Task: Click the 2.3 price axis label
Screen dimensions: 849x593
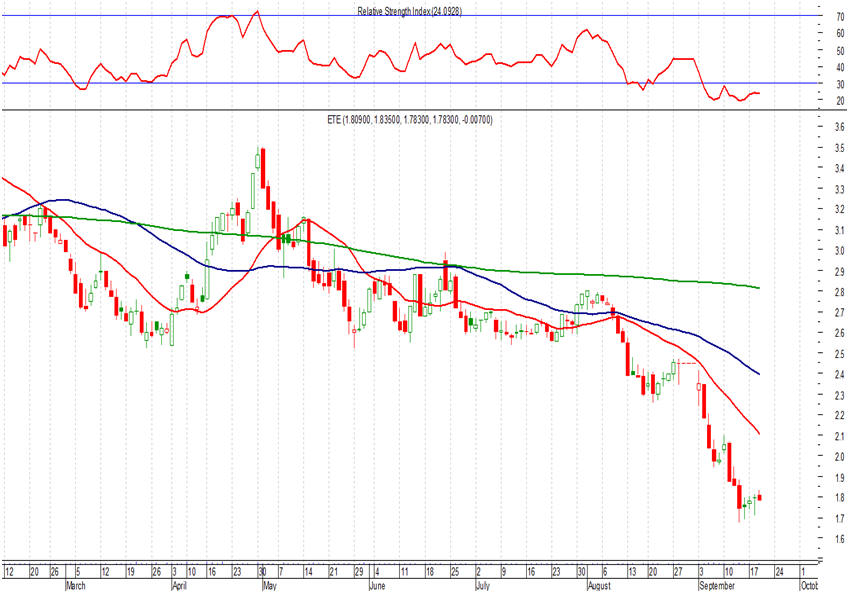Action: click(x=839, y=395)
